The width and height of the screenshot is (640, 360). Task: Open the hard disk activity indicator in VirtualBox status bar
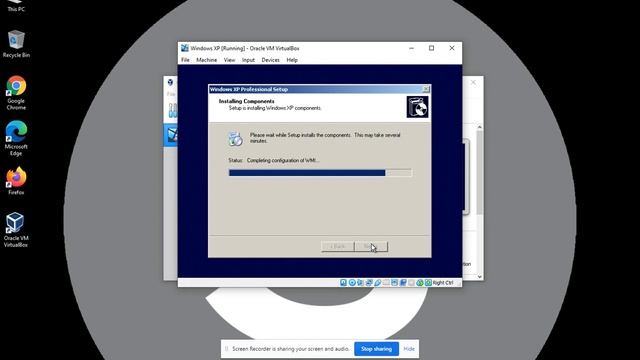[x=343, y=282]
